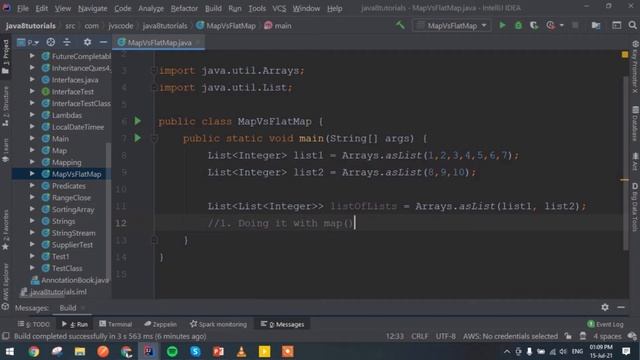Select java8tutorials.iml file in tree
The height and width of the screenshot is (360, 640).
[53, 291]
